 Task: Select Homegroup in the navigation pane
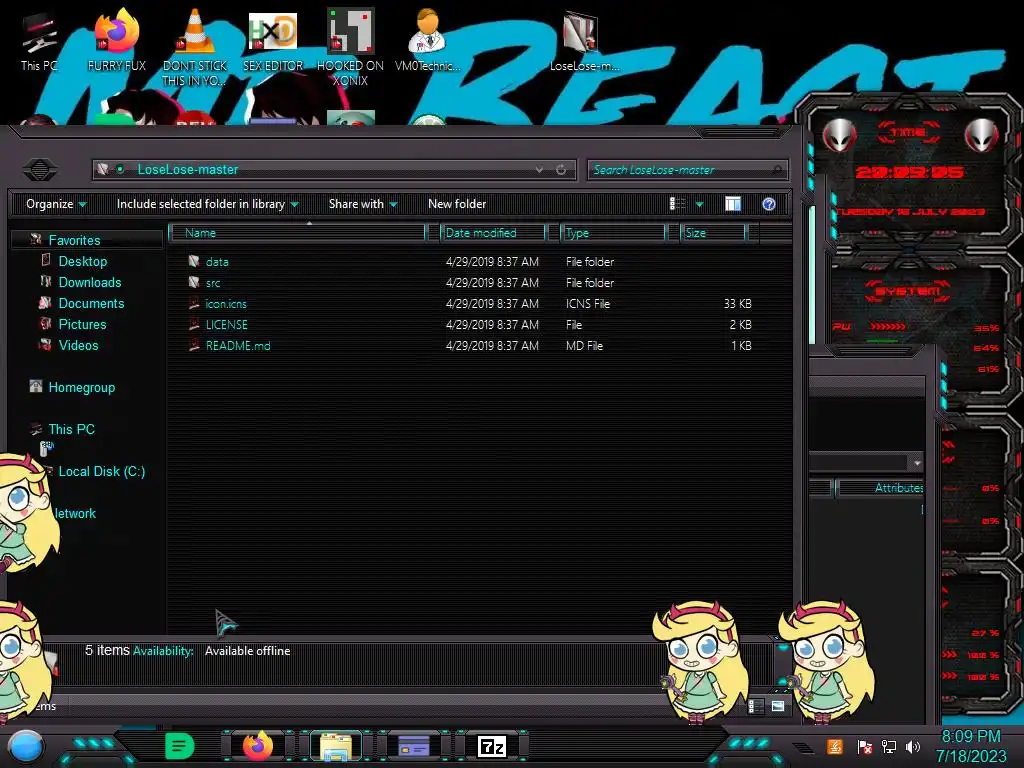[81, 387]
